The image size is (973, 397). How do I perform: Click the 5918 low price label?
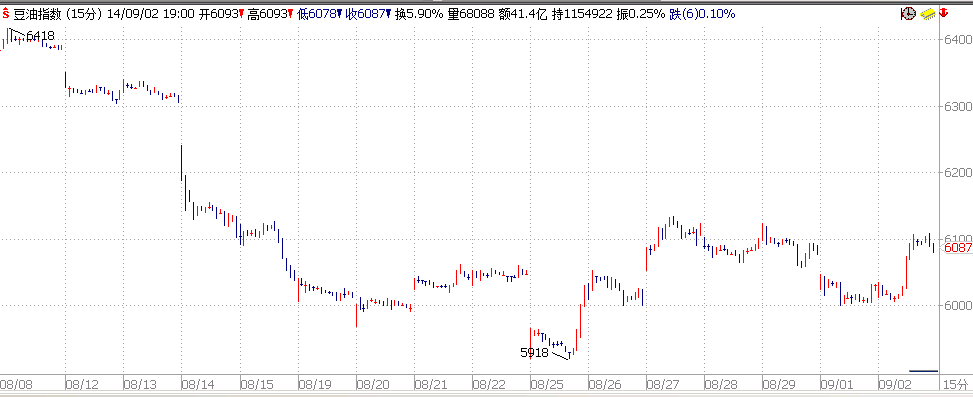click(x=534, y=353)
